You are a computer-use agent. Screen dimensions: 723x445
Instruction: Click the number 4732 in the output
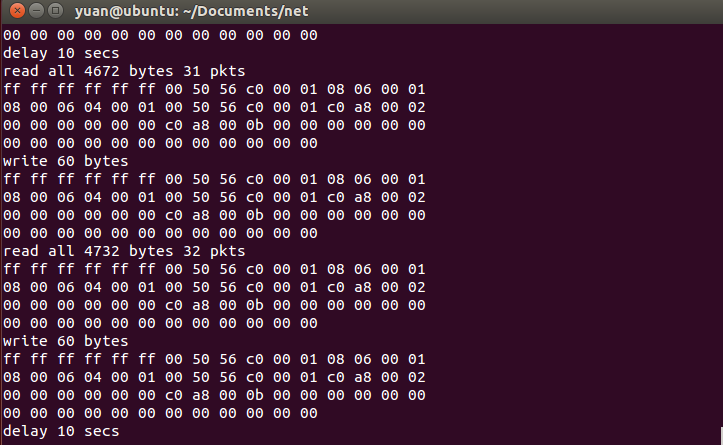(x=100, y=251)
